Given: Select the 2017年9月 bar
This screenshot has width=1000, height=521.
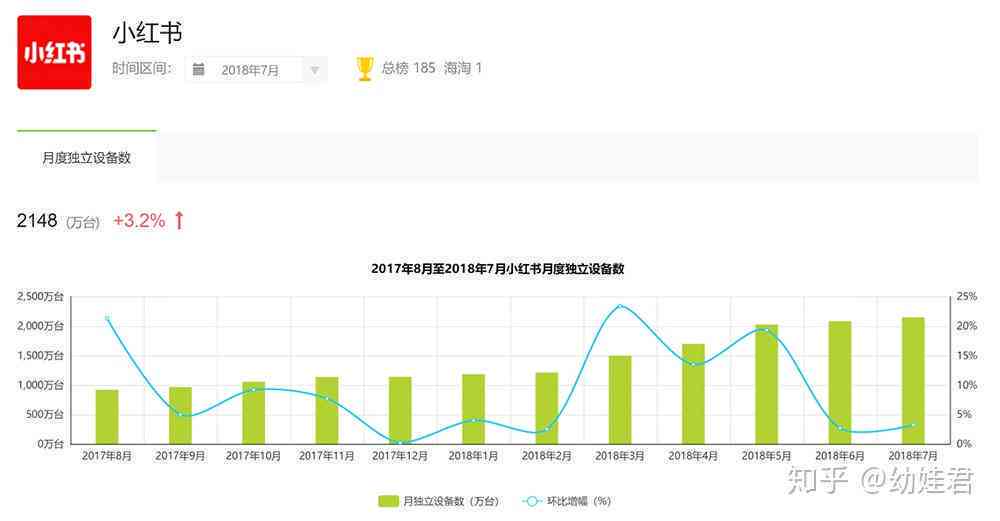Looking at the screenshot, I should [x=180, y=415].
